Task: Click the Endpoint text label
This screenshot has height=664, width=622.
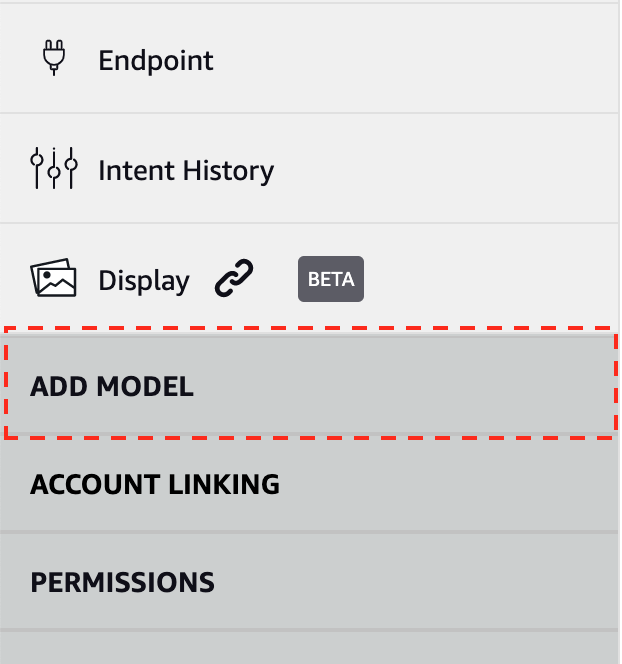Action: pyautogui.click(x=156, y=60)
